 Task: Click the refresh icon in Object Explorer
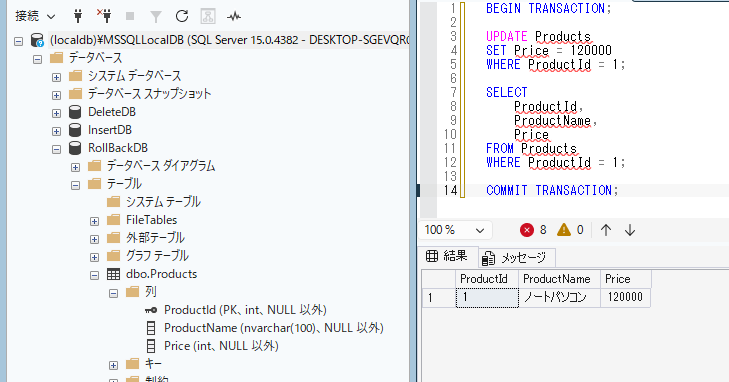tap(182, 16)
